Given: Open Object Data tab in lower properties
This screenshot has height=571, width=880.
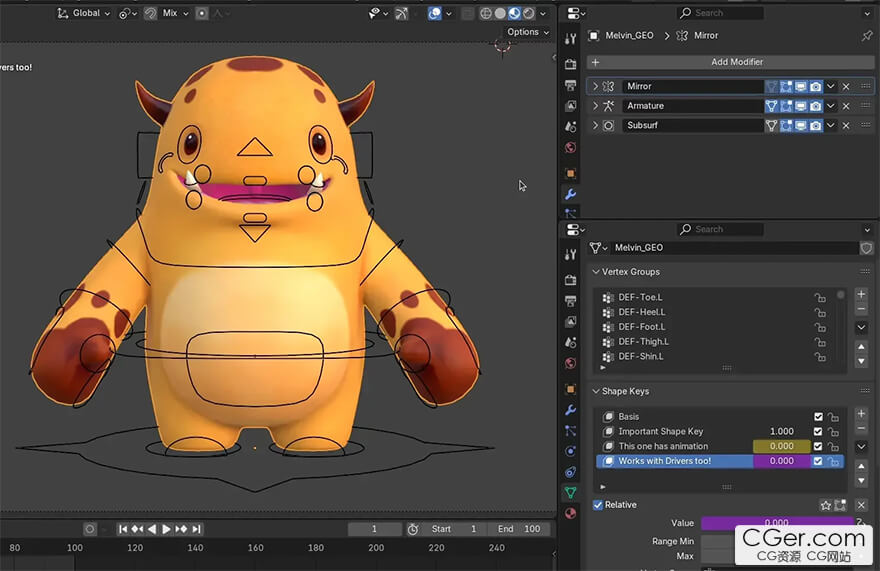Looking at the screenshot, I should coord(570,493).
